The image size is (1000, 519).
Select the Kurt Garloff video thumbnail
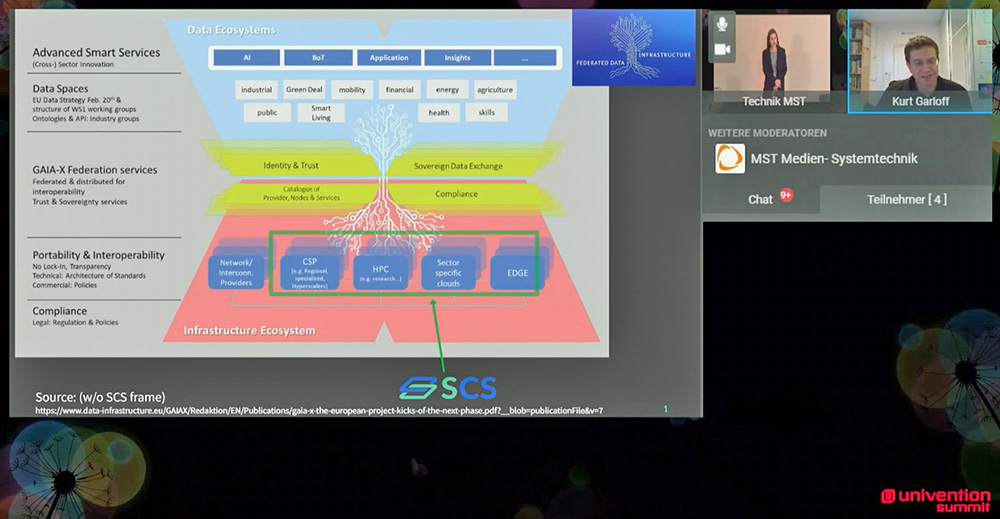(x=921, y=60)
